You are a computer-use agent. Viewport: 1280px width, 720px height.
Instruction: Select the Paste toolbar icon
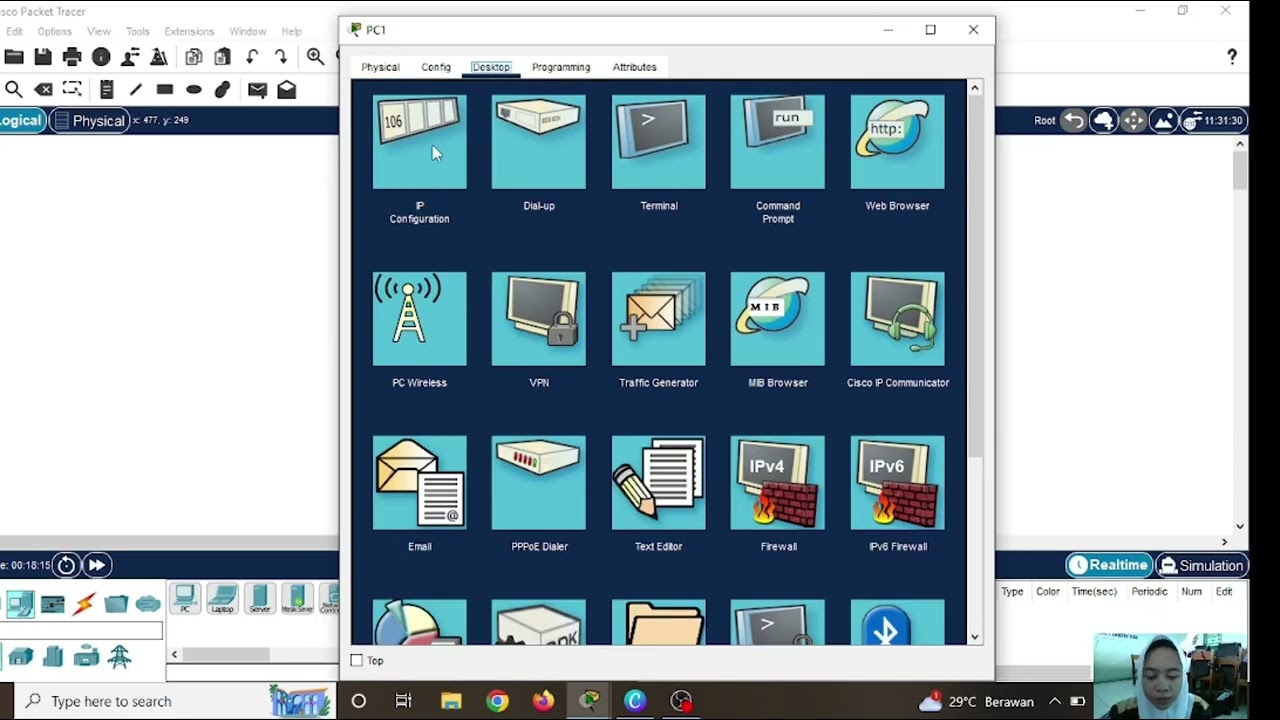coord(223,57)
